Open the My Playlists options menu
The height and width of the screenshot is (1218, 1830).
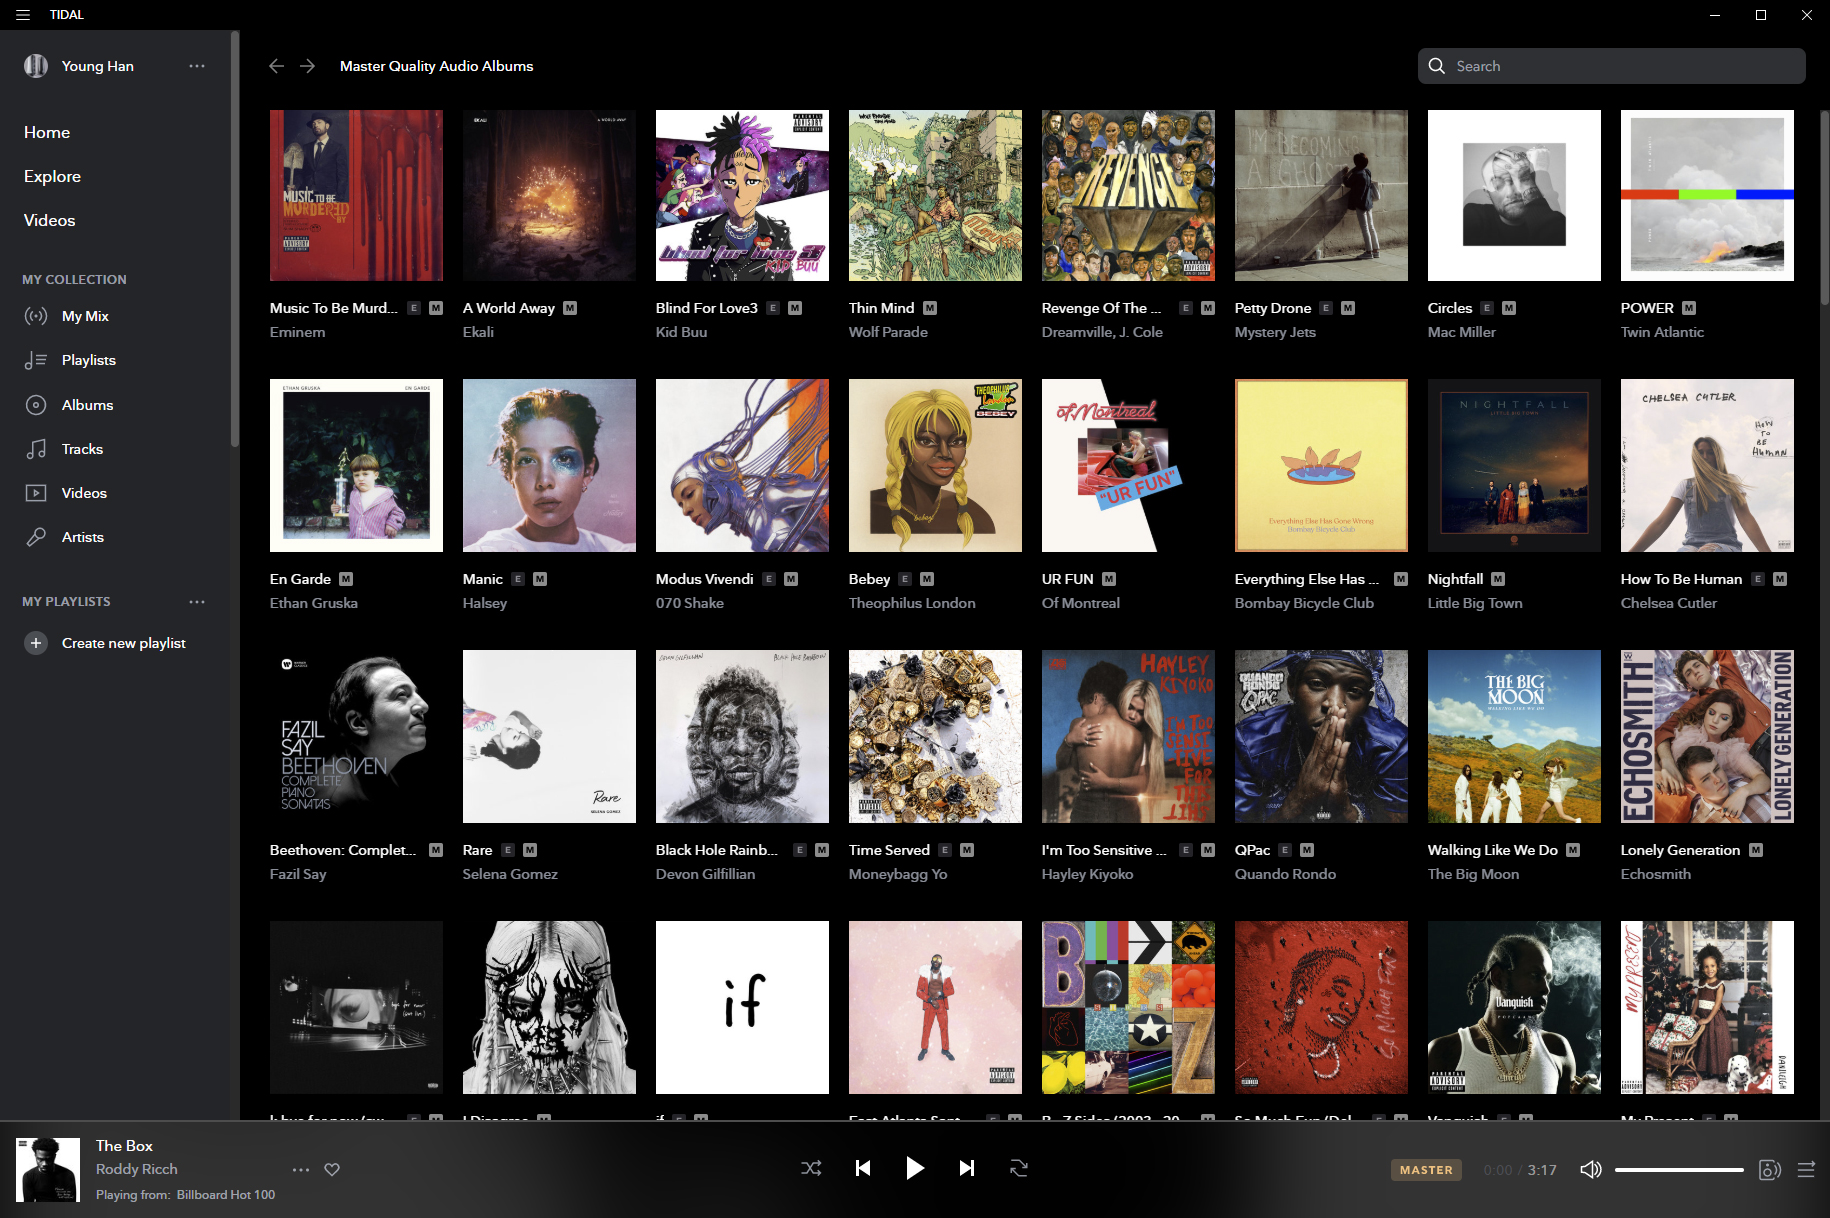click(197, 602)
